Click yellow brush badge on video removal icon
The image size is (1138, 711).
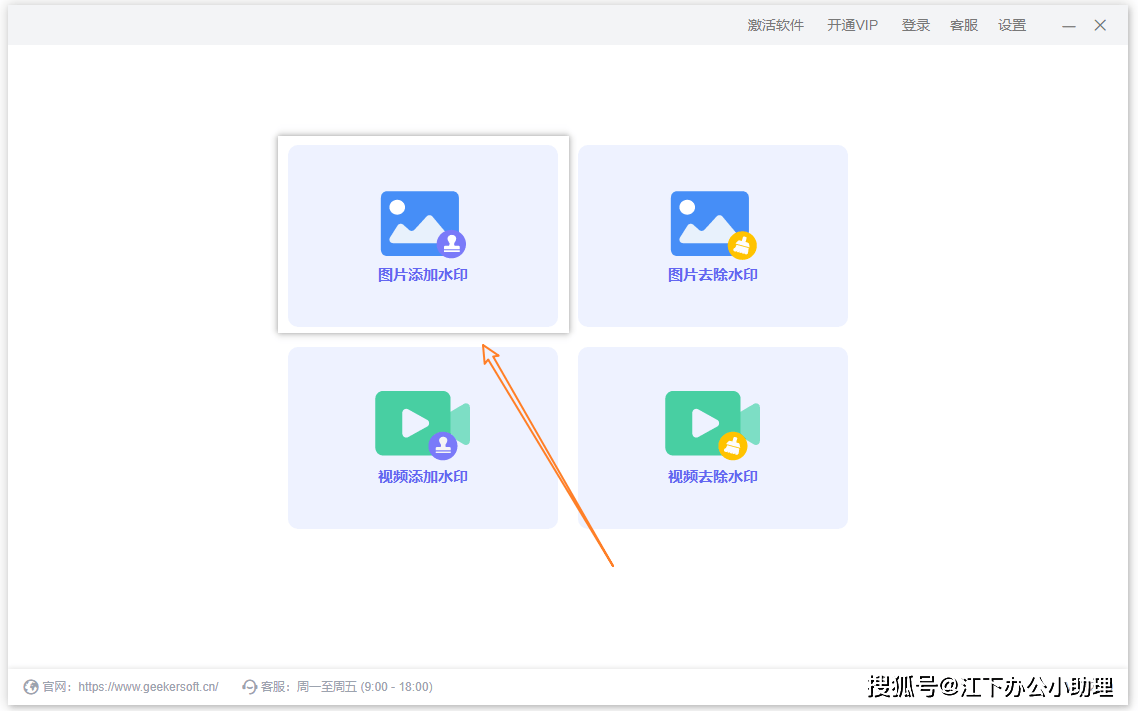733,446
